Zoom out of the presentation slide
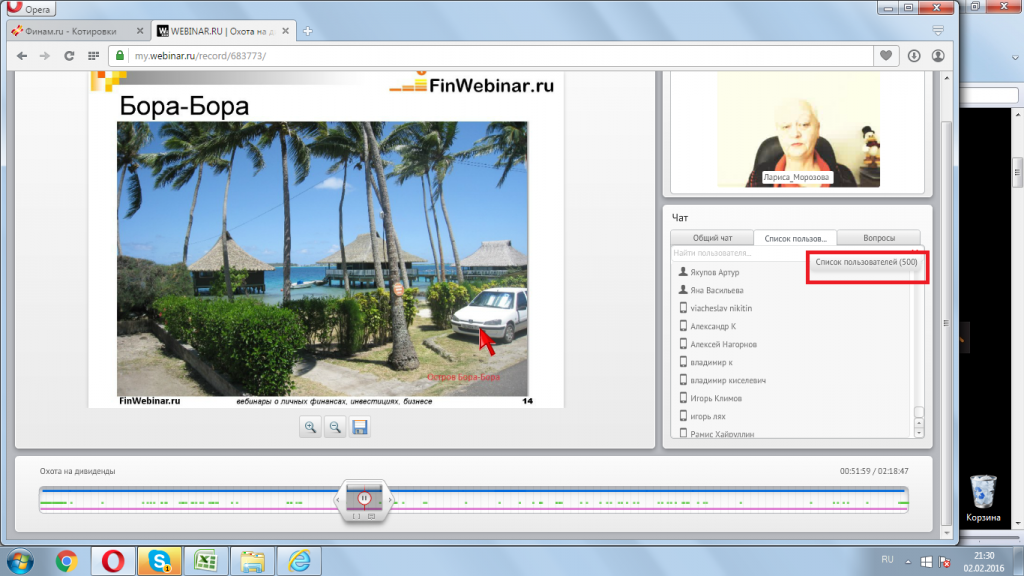1024x576 pixels. click(336, 427)
